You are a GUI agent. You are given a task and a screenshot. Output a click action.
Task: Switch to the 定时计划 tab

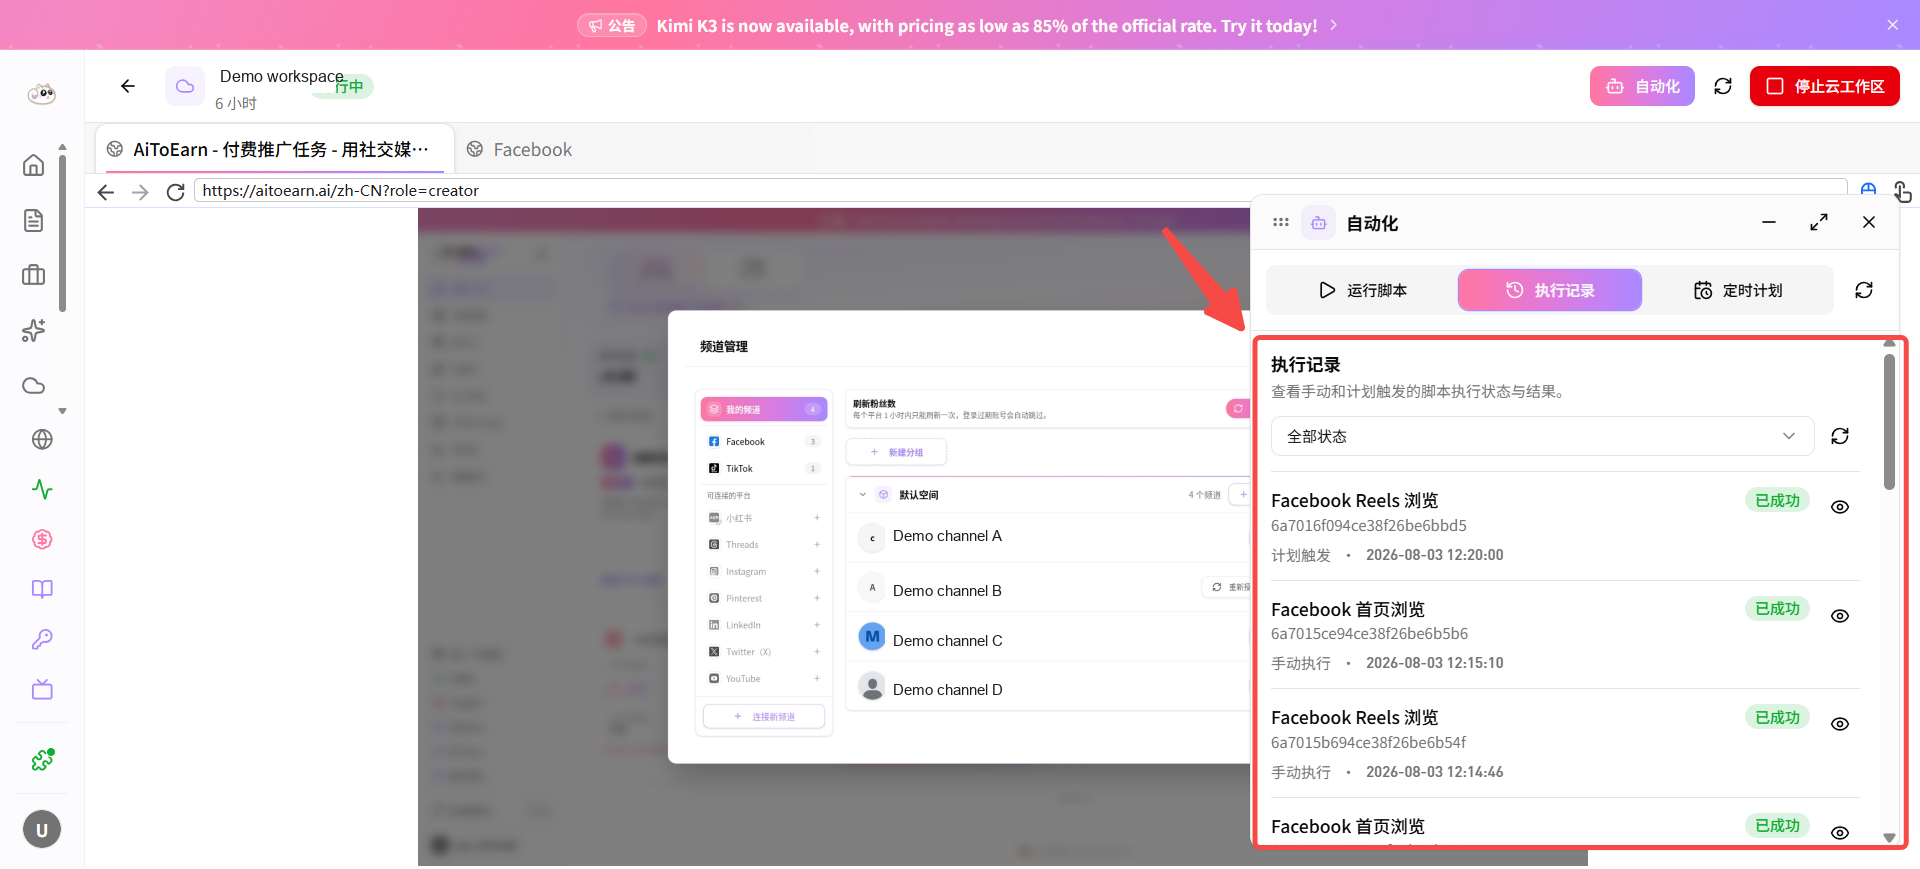coord(1738,290)
